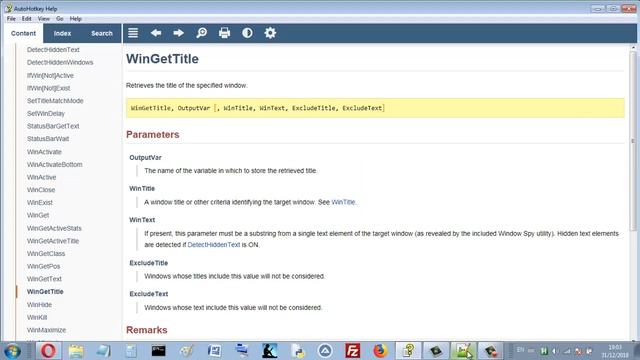Screen dimensions: 640x360
Task: Open SetTitleMatchMode topic
Action: click(55, 101)
